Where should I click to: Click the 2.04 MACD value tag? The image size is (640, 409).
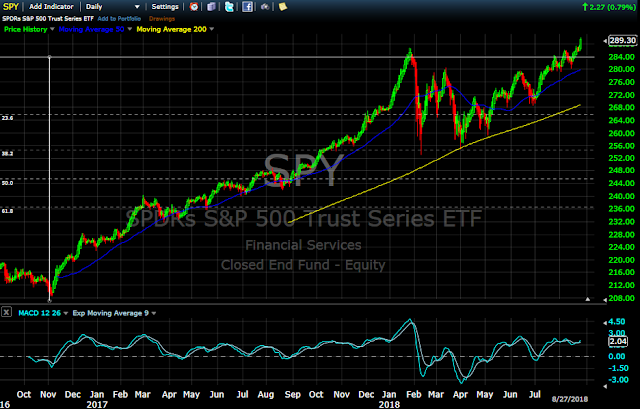tap(618, 341)
